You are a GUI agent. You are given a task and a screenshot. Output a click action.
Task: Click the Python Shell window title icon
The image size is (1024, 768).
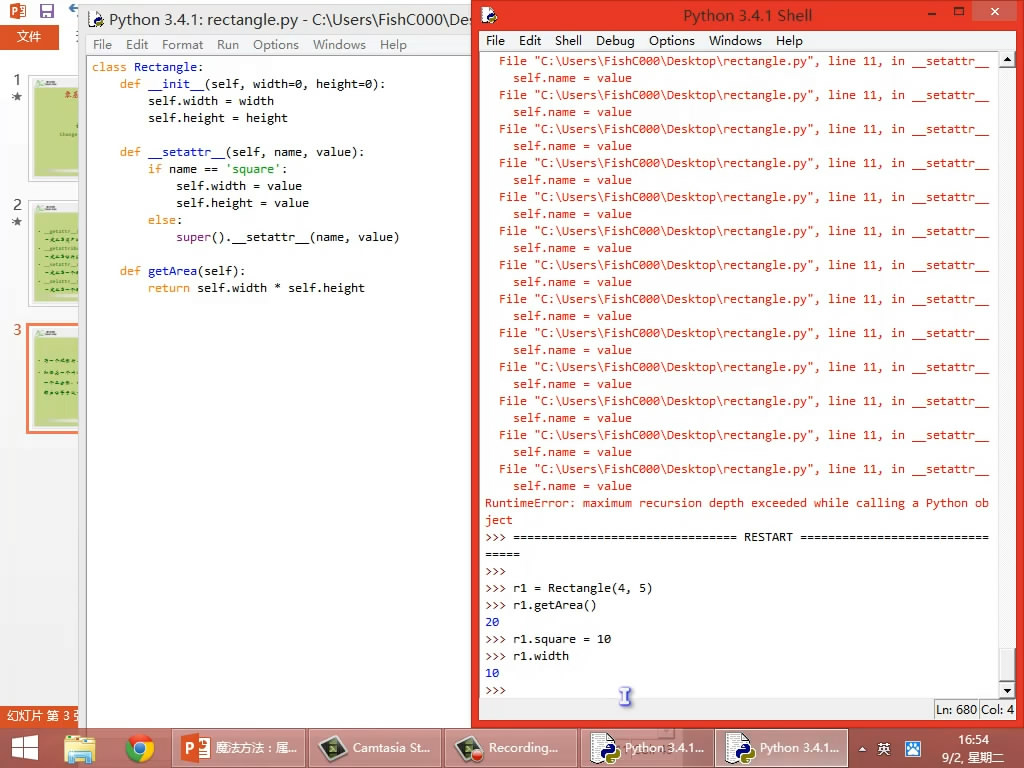(488, 16)
